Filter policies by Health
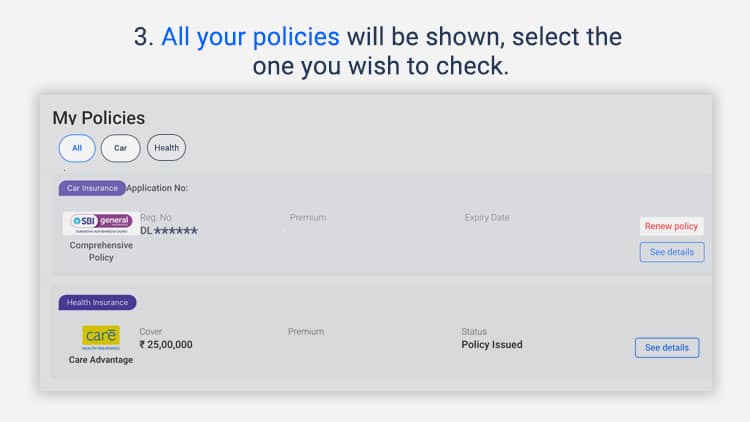Screen dimensions: 750x422 [x=166, y=148]
